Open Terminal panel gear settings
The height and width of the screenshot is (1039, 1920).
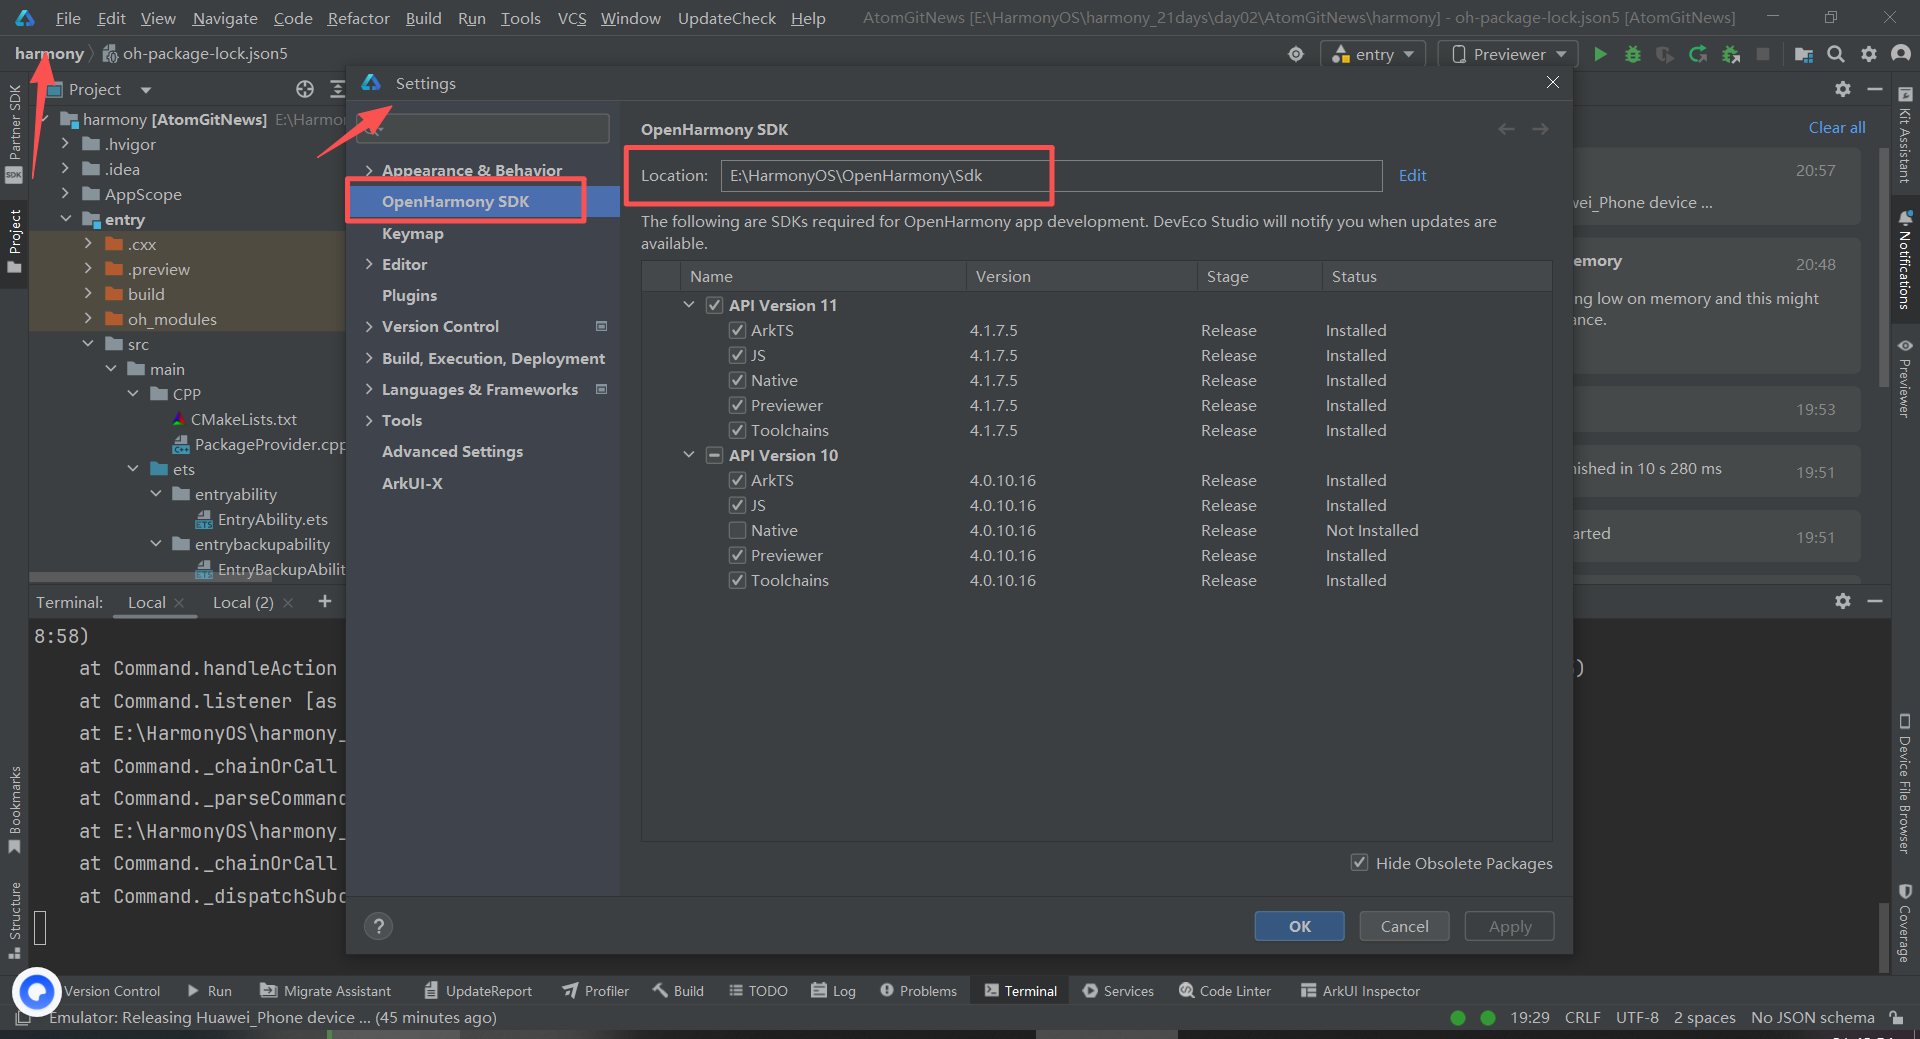[1843, 601]
